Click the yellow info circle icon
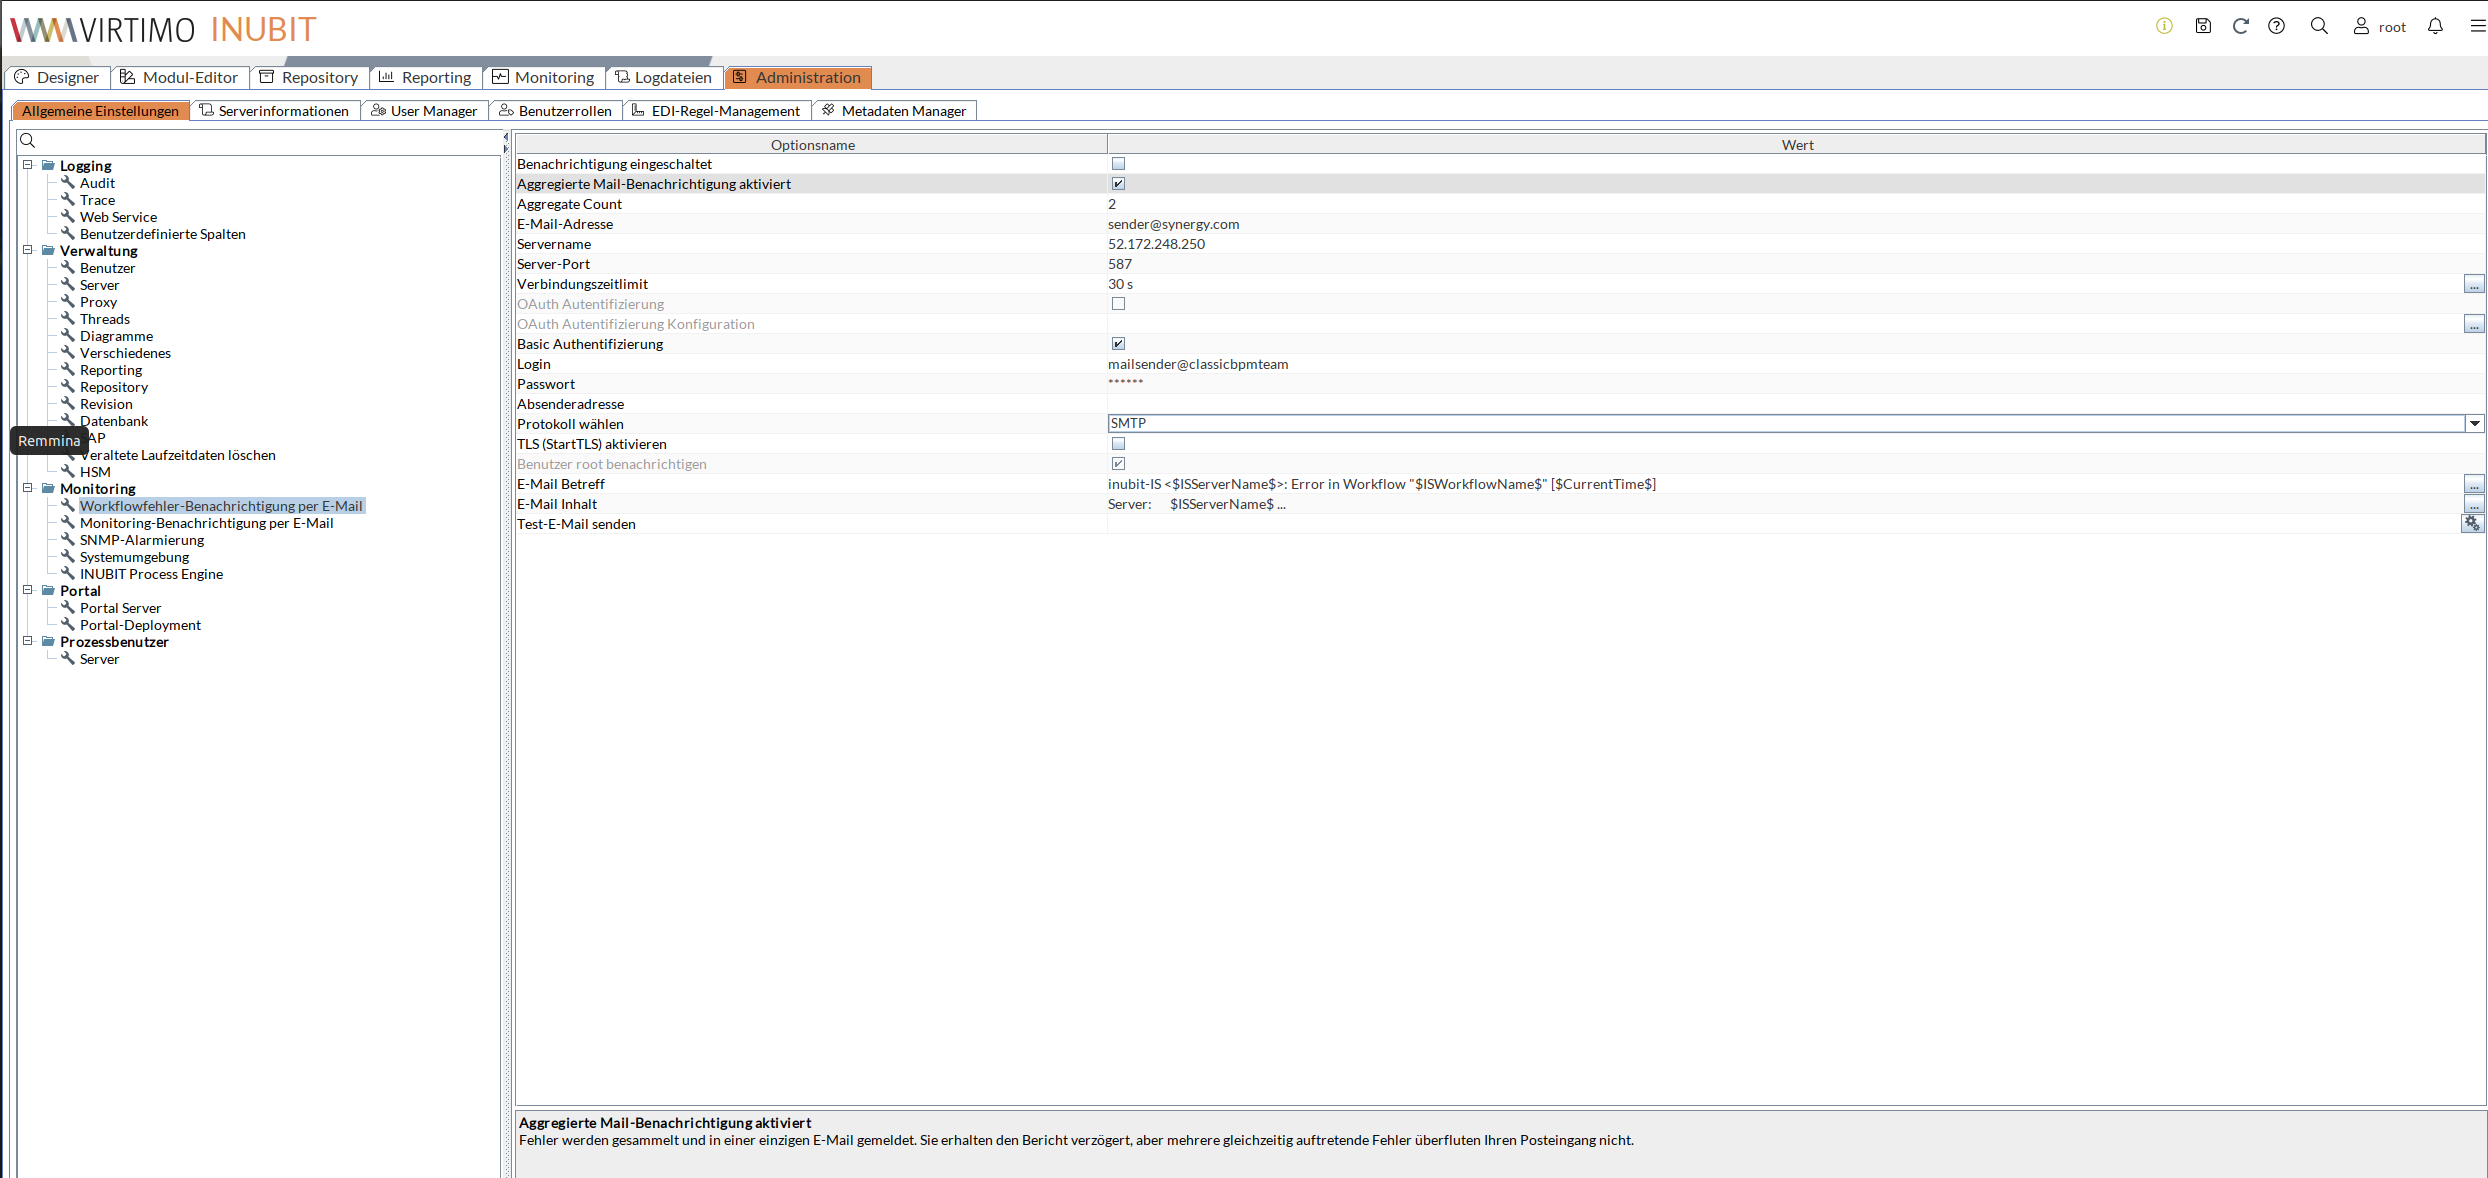 point(2163,27)
